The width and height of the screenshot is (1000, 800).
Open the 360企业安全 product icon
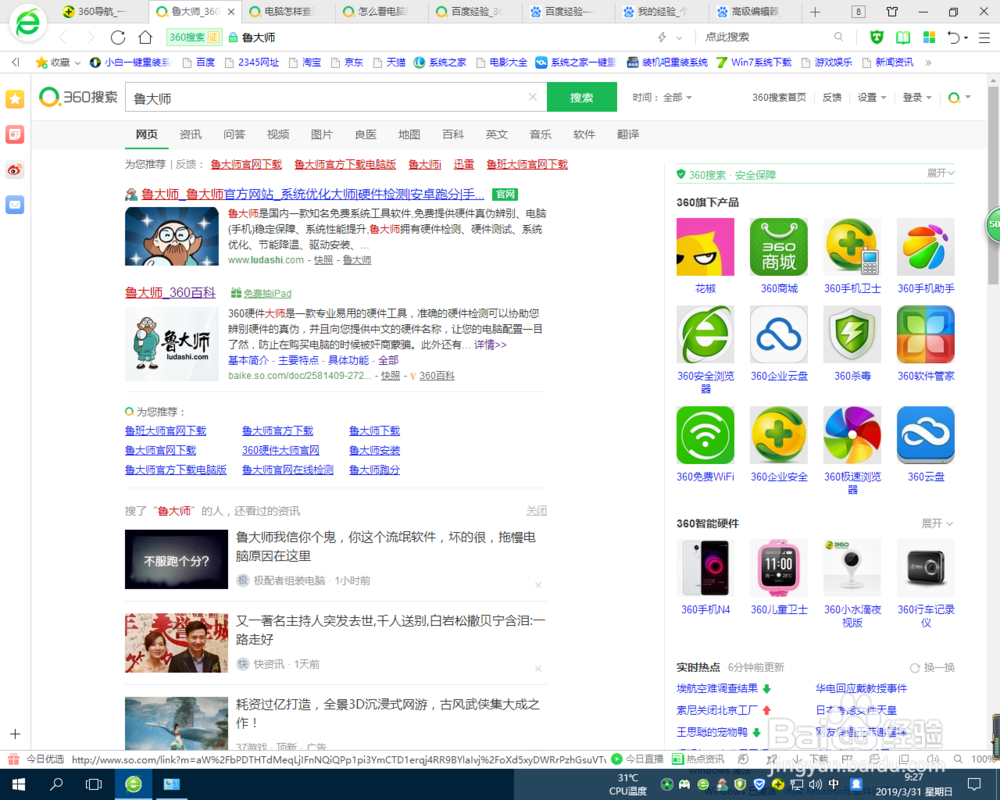779,435
